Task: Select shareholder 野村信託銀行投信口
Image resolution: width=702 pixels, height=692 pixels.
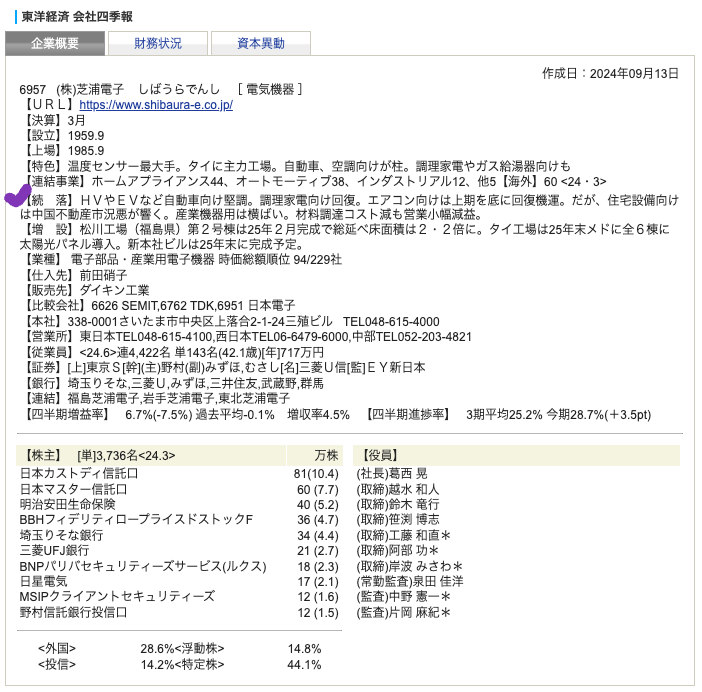Action: coord(73,612)
